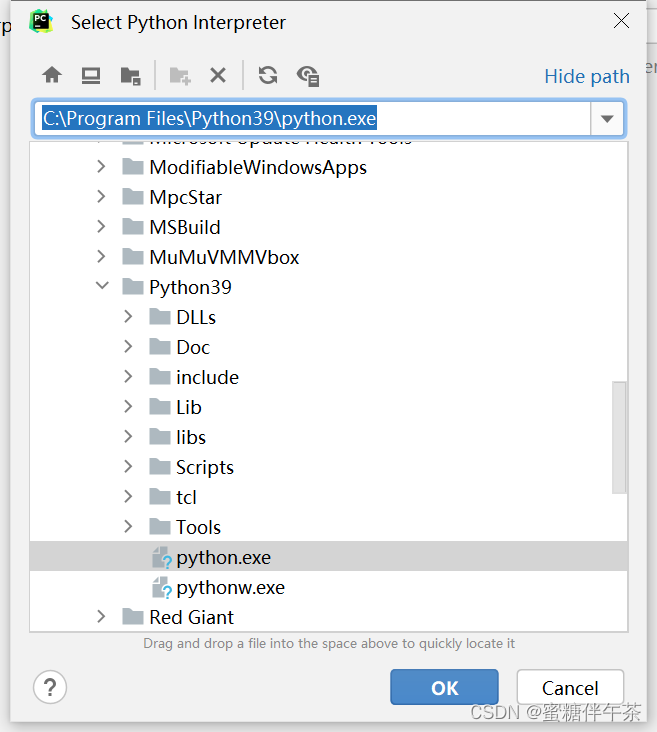
Task: Select the Tools folder row
Action: [x=329, y=527]
